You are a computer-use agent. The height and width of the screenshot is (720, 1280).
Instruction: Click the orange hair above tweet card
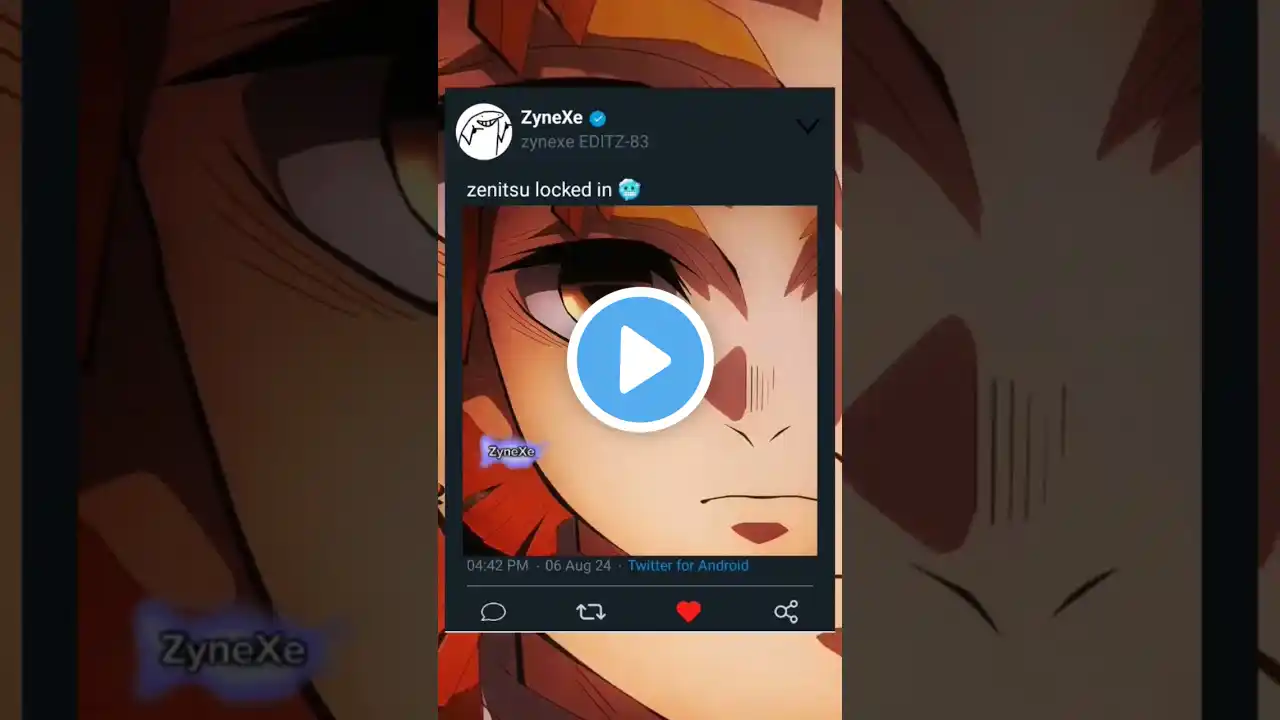click(x=640, y=40)
